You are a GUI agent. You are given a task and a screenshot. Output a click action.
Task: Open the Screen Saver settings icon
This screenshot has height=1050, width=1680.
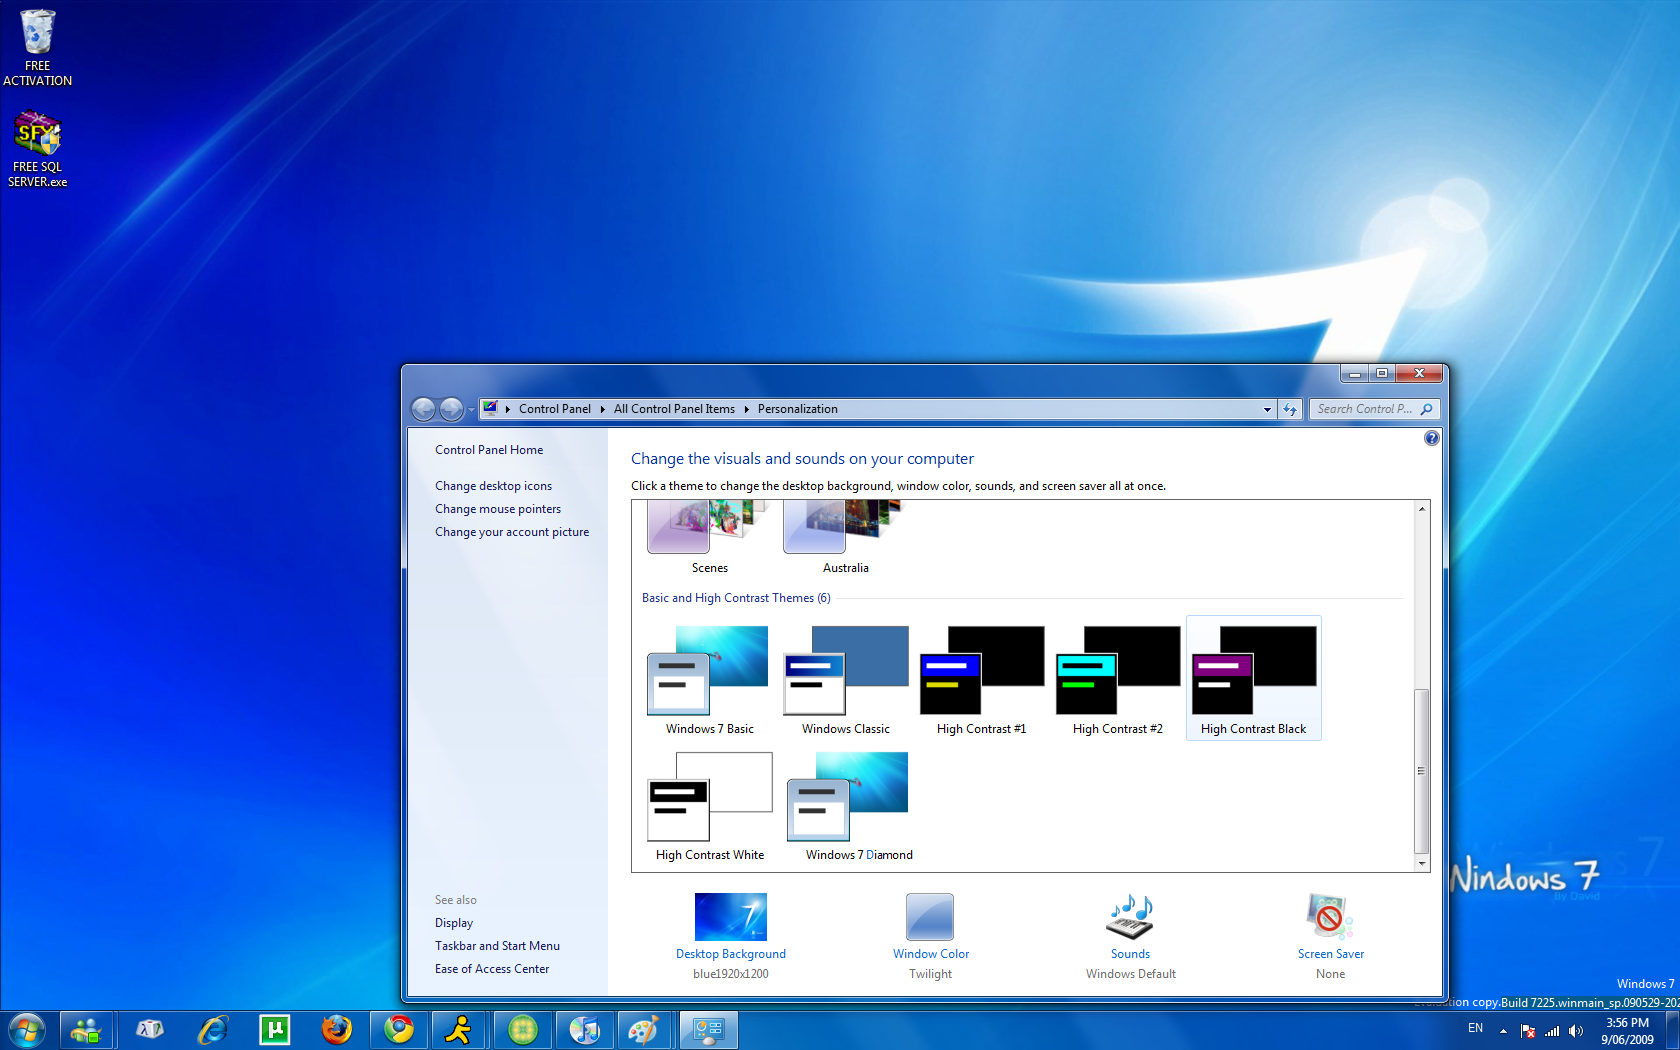coord(1330,917)
